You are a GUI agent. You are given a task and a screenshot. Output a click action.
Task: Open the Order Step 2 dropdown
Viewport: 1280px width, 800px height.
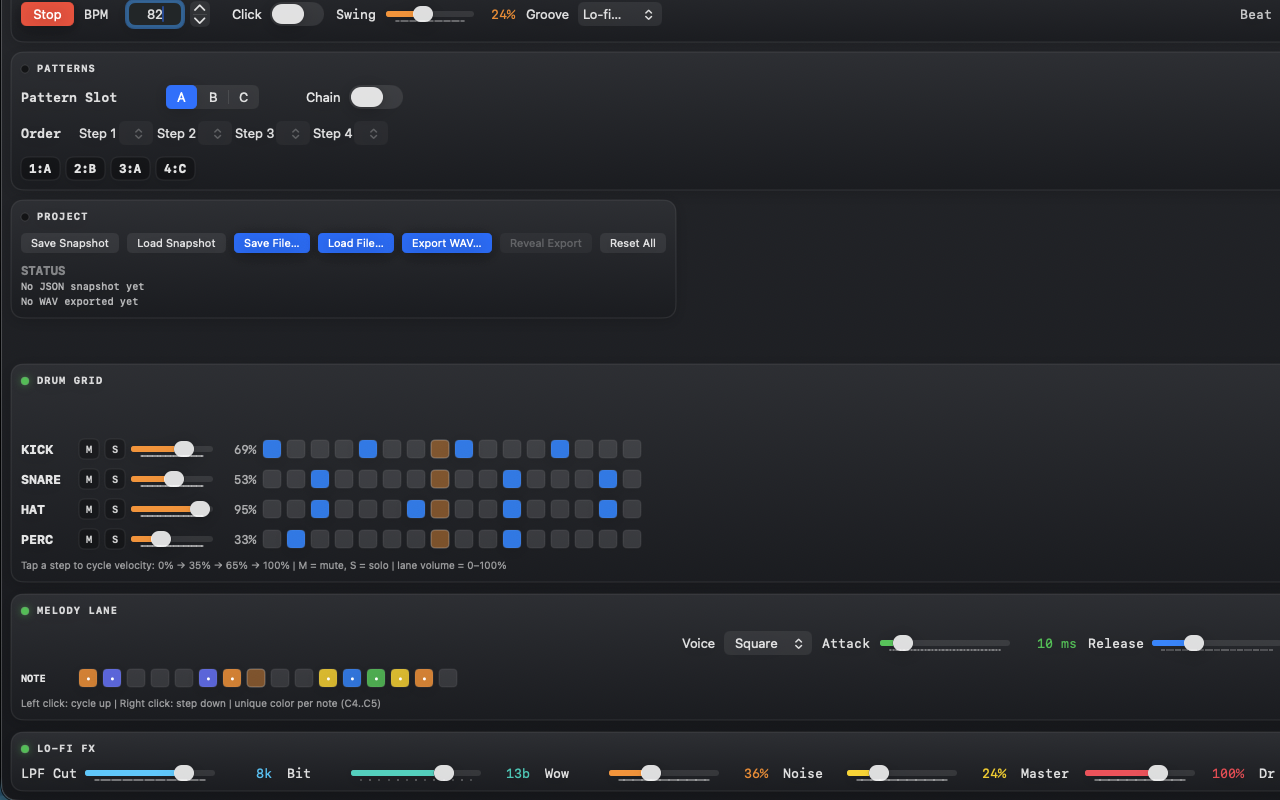tap(214, 133)
